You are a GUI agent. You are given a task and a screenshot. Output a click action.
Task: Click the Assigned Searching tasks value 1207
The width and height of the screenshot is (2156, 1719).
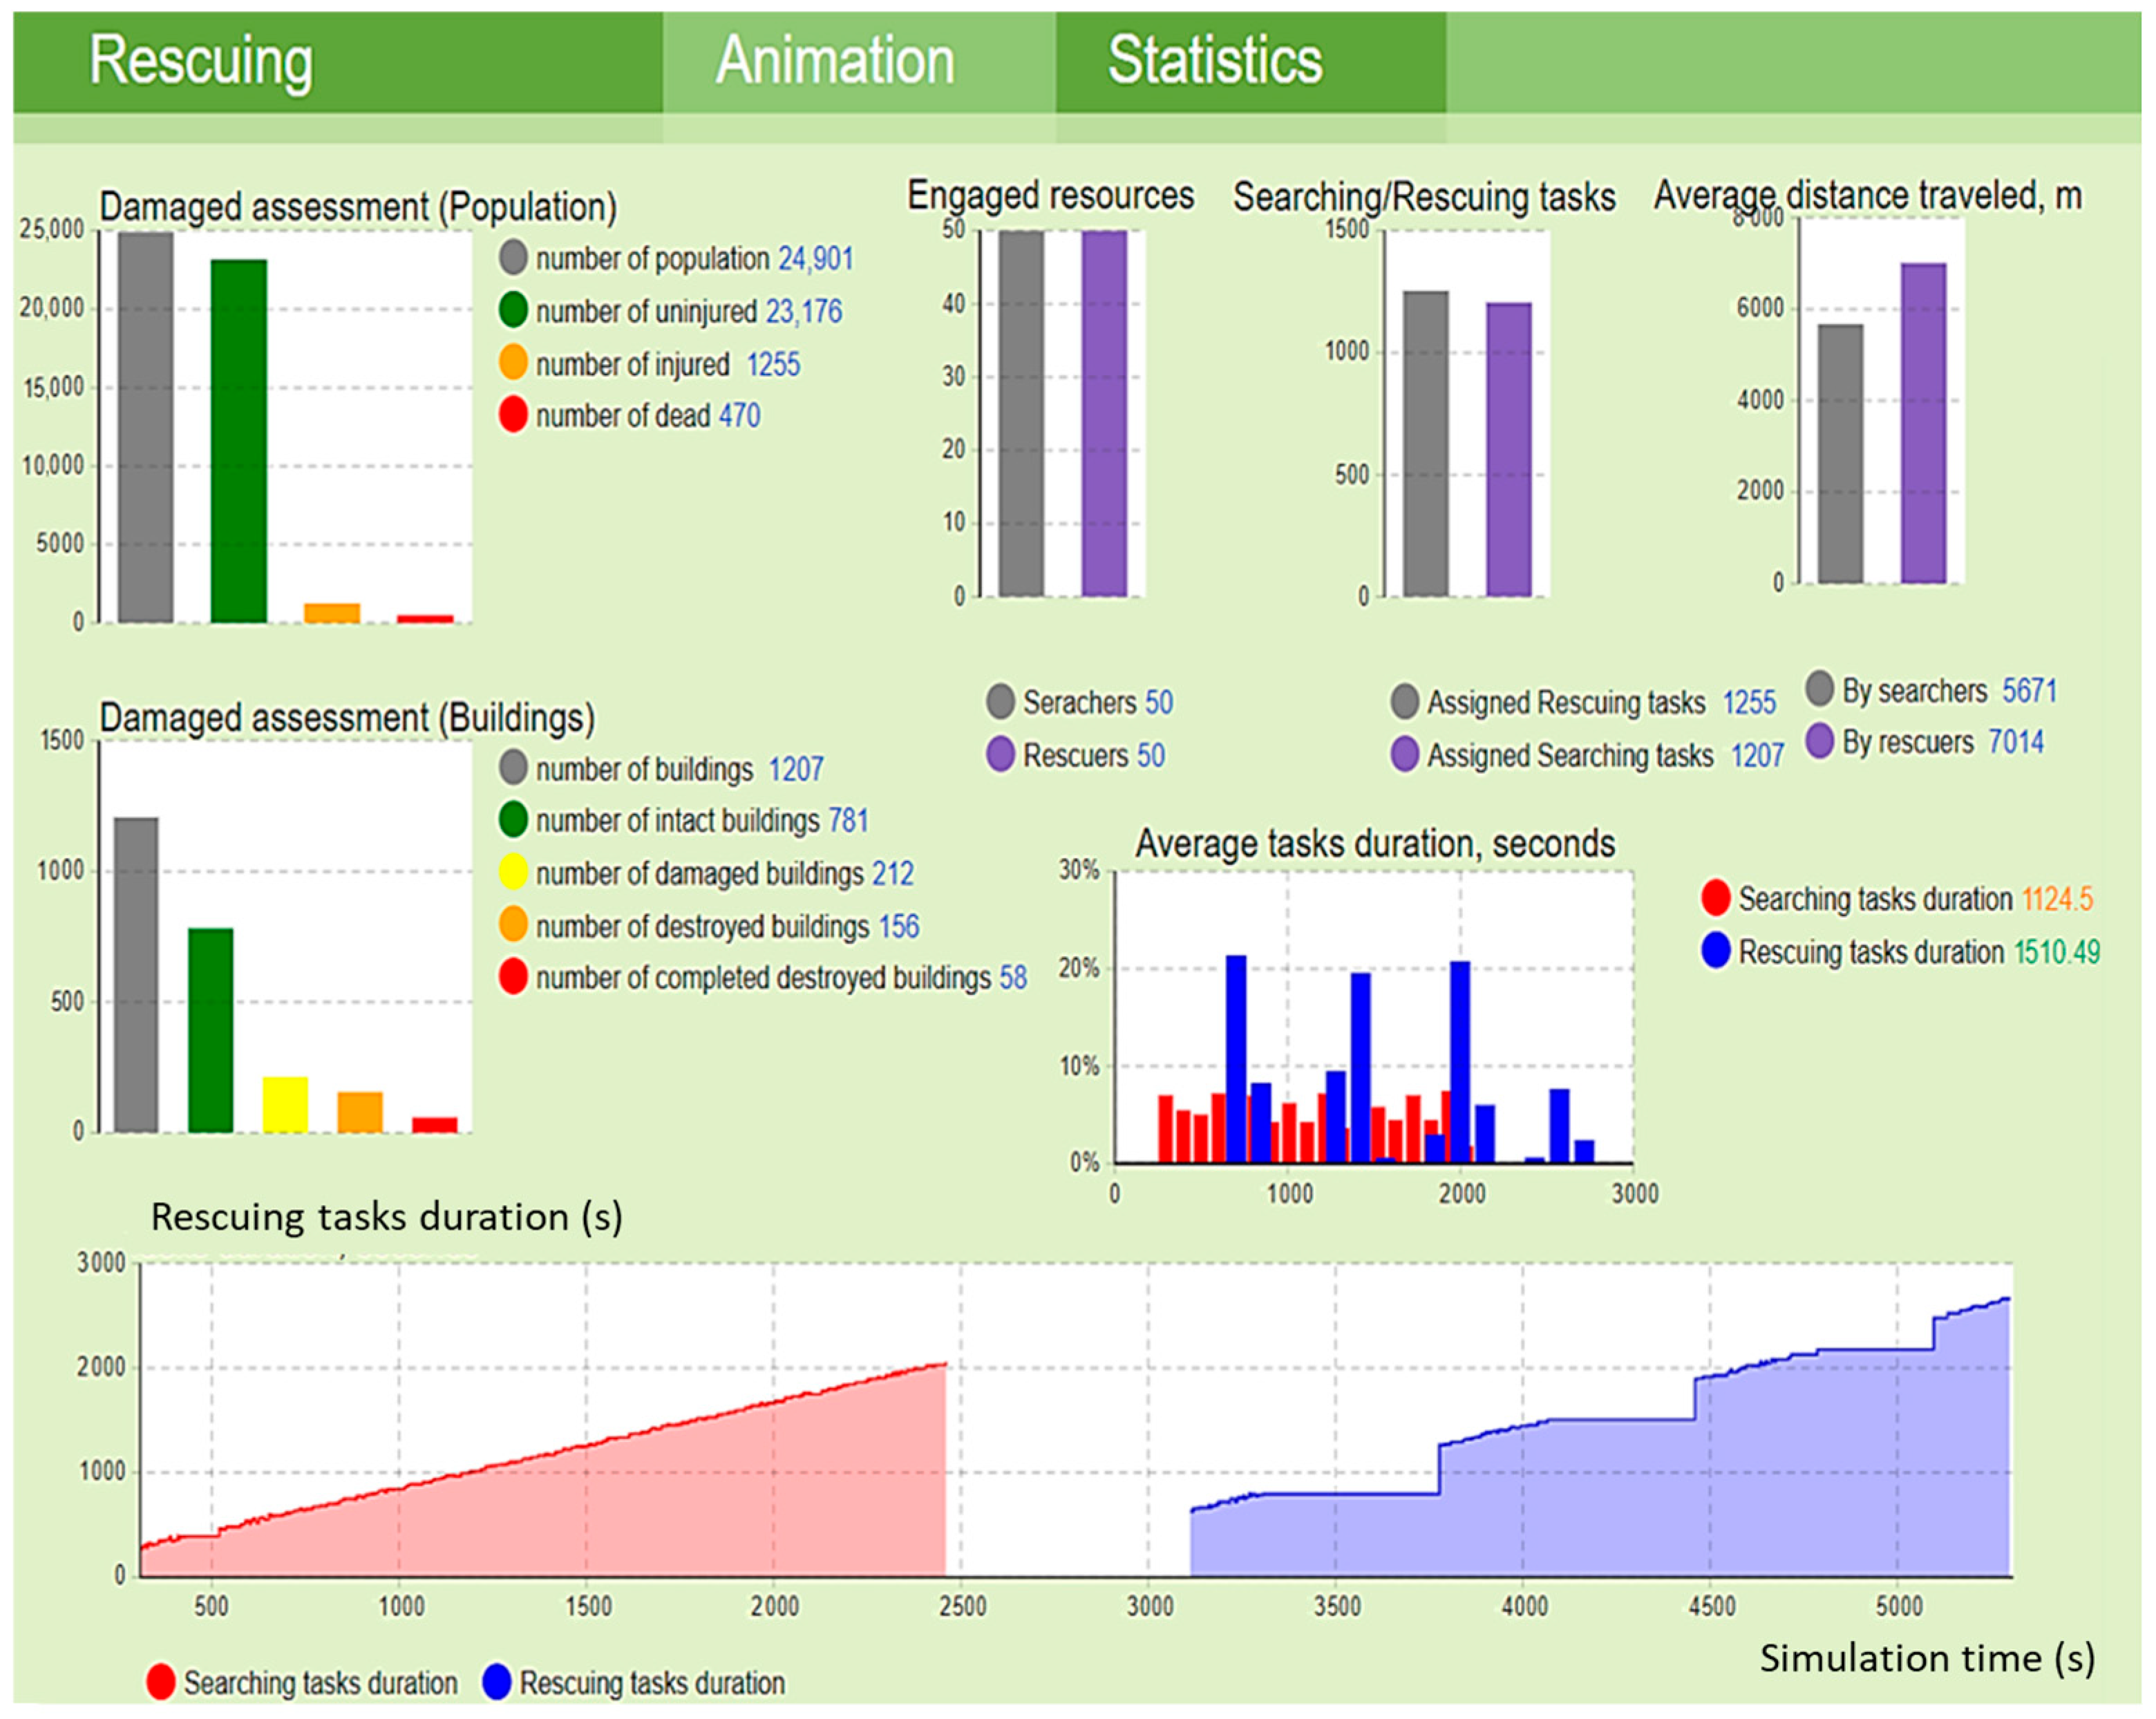(x=1757, y=755)
